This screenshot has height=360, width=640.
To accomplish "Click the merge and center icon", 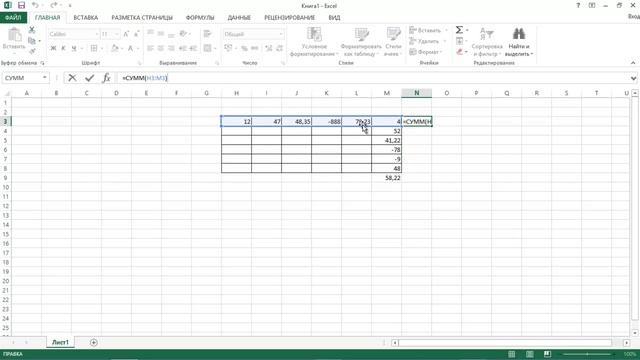I will (208, 48).
